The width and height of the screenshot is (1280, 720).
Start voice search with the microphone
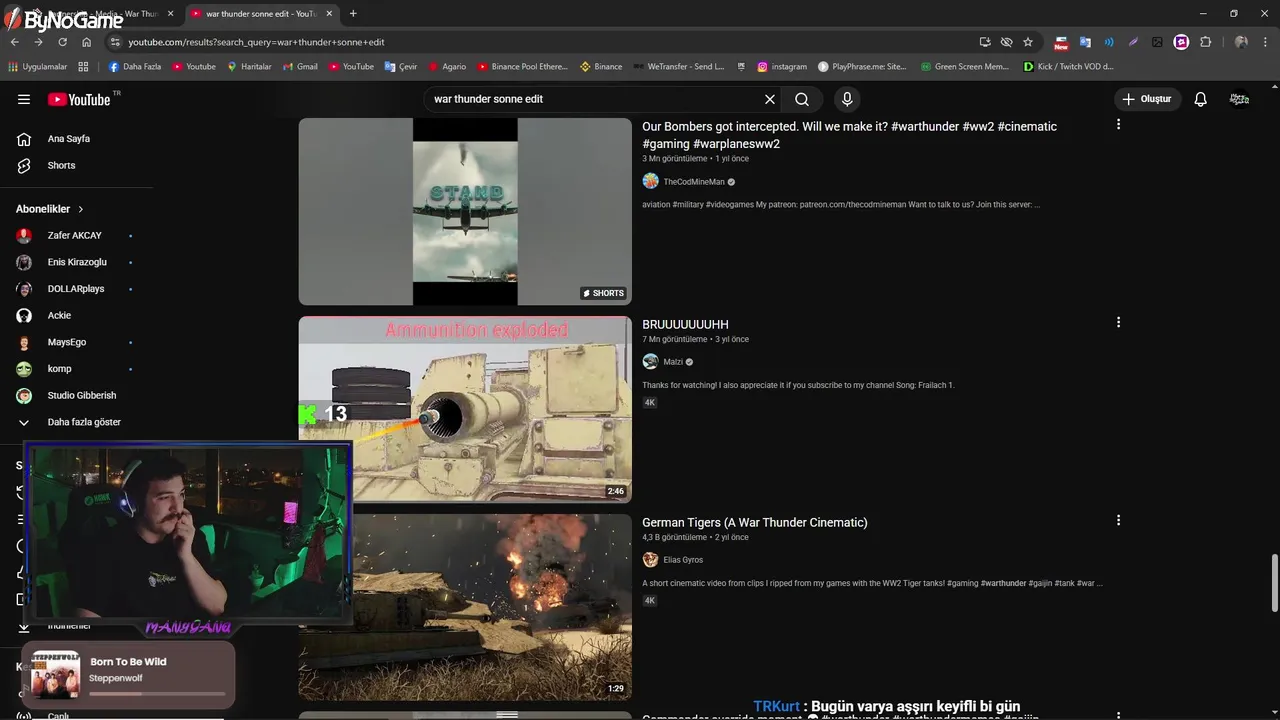tap(847, 99)
